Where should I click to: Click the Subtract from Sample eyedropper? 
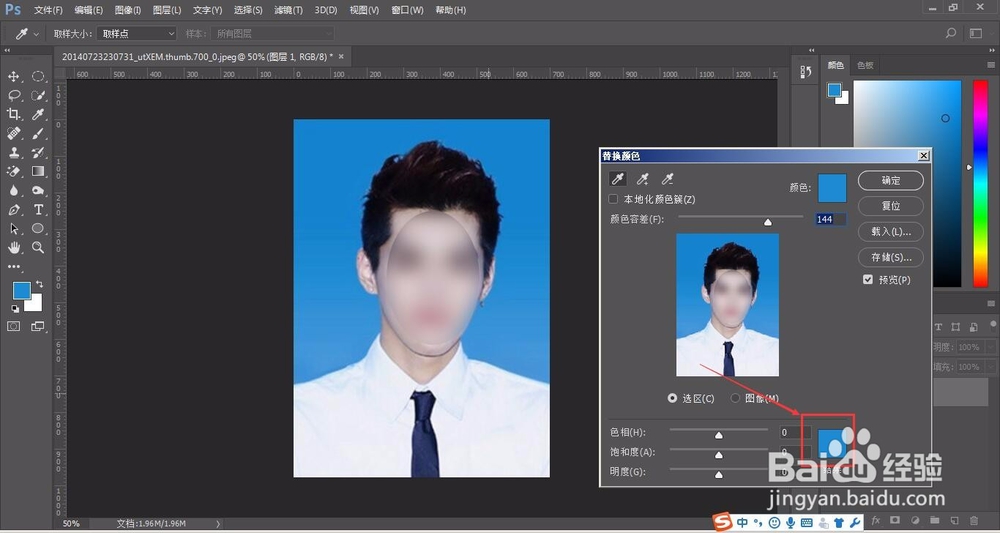(x=667, y=179)
